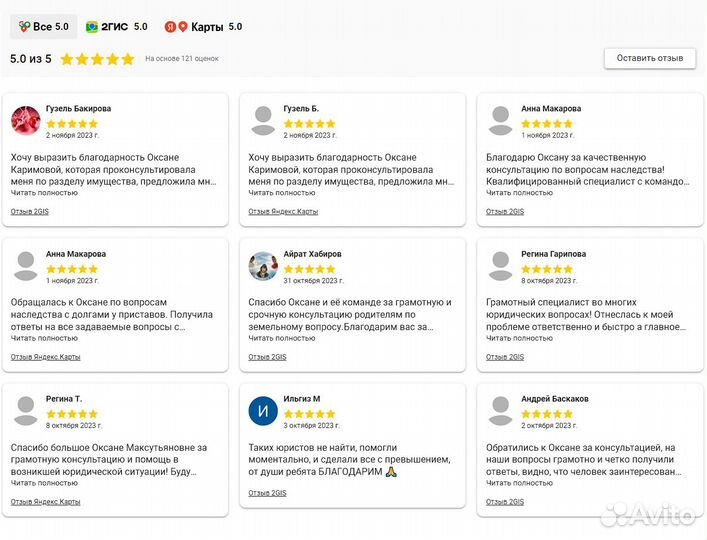The image size is (707, 540).
Task: Expand Гузель Бакирова's review with "Читать полностью"
Action: click(x=44, y=192)
